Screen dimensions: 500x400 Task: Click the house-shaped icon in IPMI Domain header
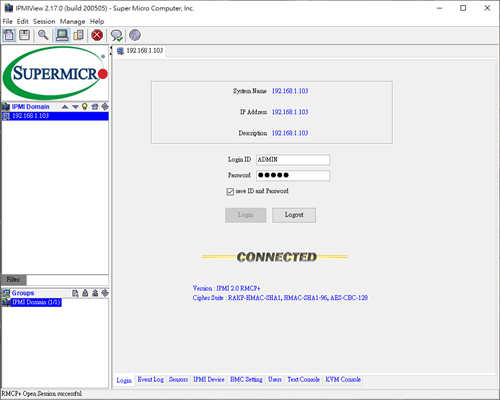pos(95,107)
